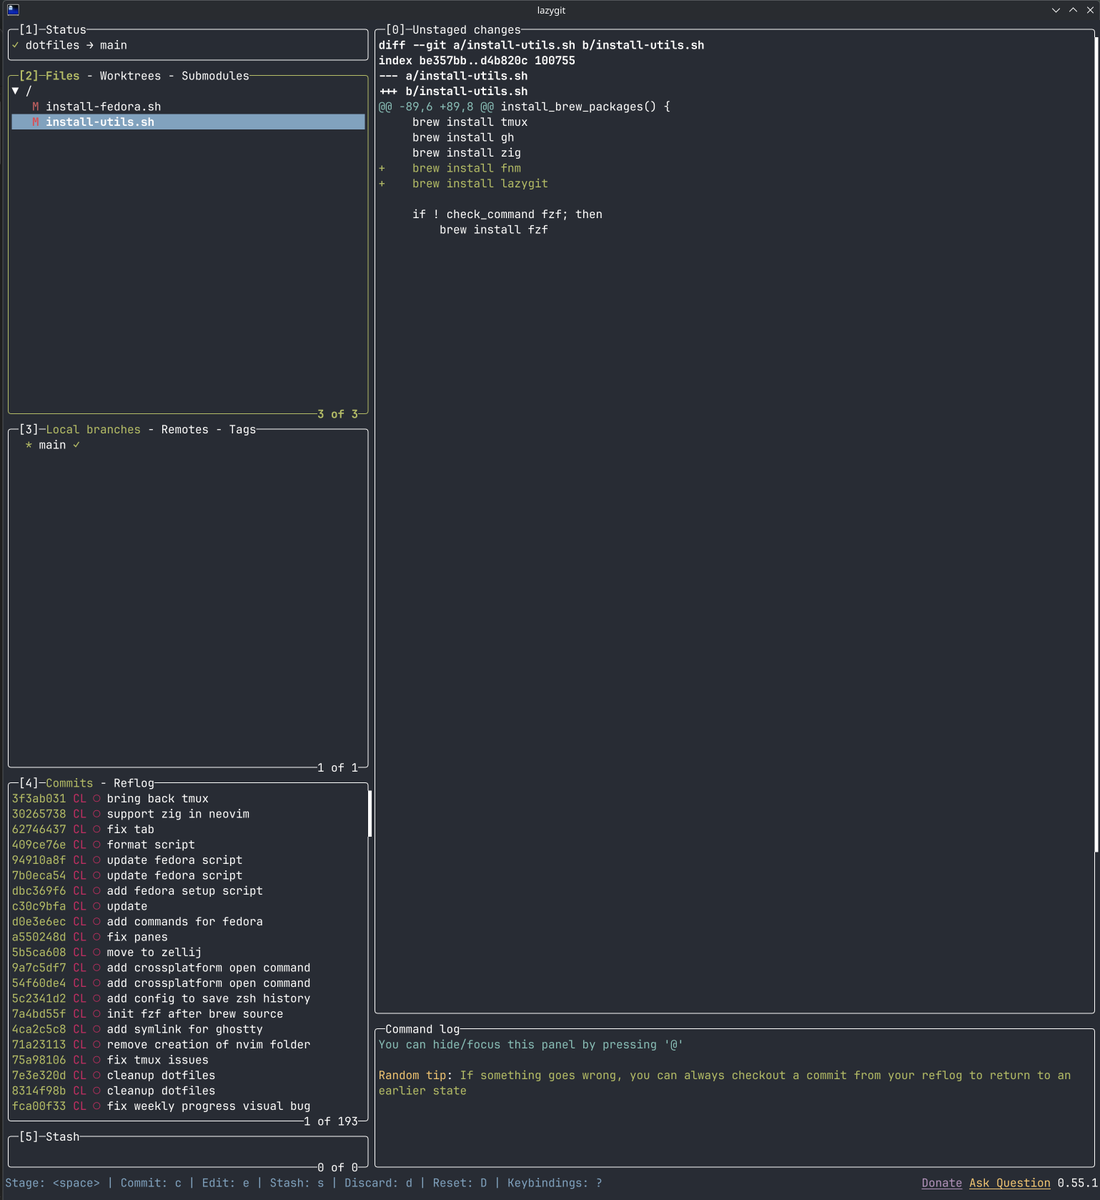
Task: Open the Files tab
Action: tap(62, 76)
